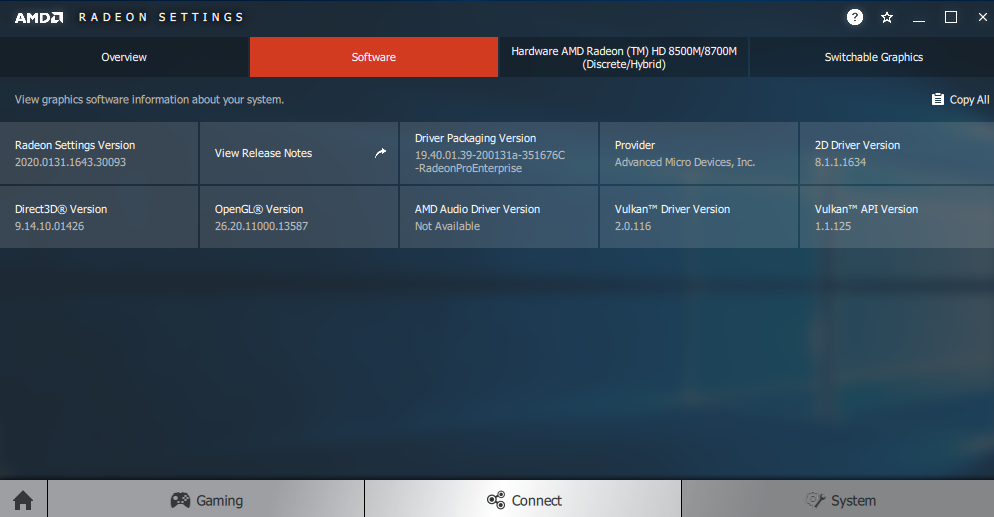Click the Connect nodes icon
The width and height of the screenshot is (994, 517).
[x=496, y=500]
